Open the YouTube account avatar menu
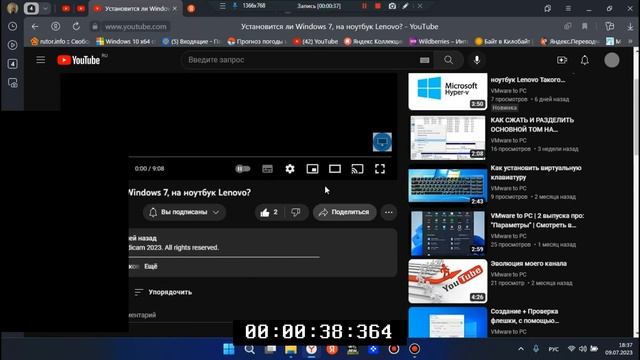This screenshot has width=640, height=360. [611, 60]
